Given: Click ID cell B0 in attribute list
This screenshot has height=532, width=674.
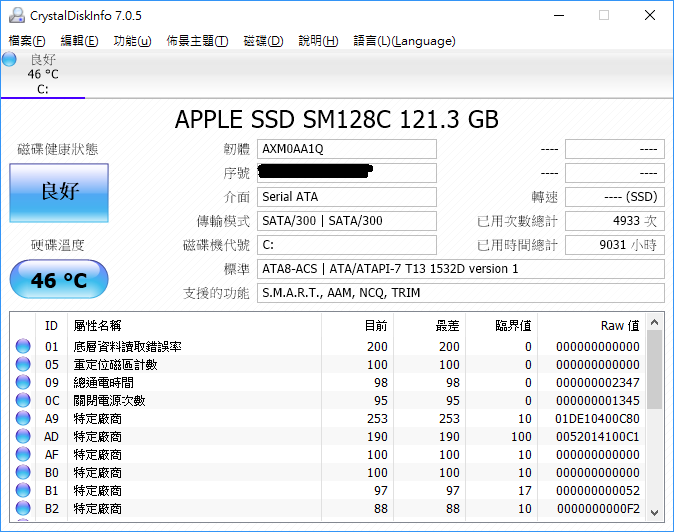Looking at the screenshot, I should pos(52,473).
